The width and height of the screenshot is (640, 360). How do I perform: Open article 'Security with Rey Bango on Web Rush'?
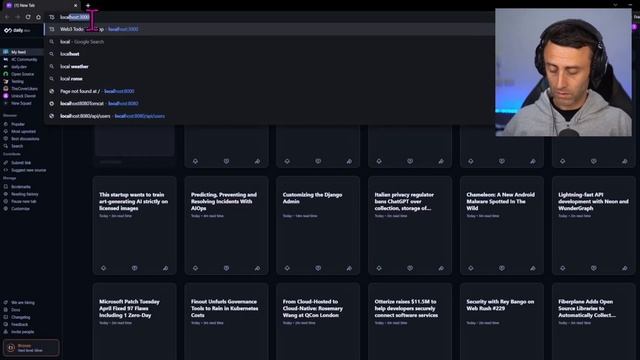point(500,305)
